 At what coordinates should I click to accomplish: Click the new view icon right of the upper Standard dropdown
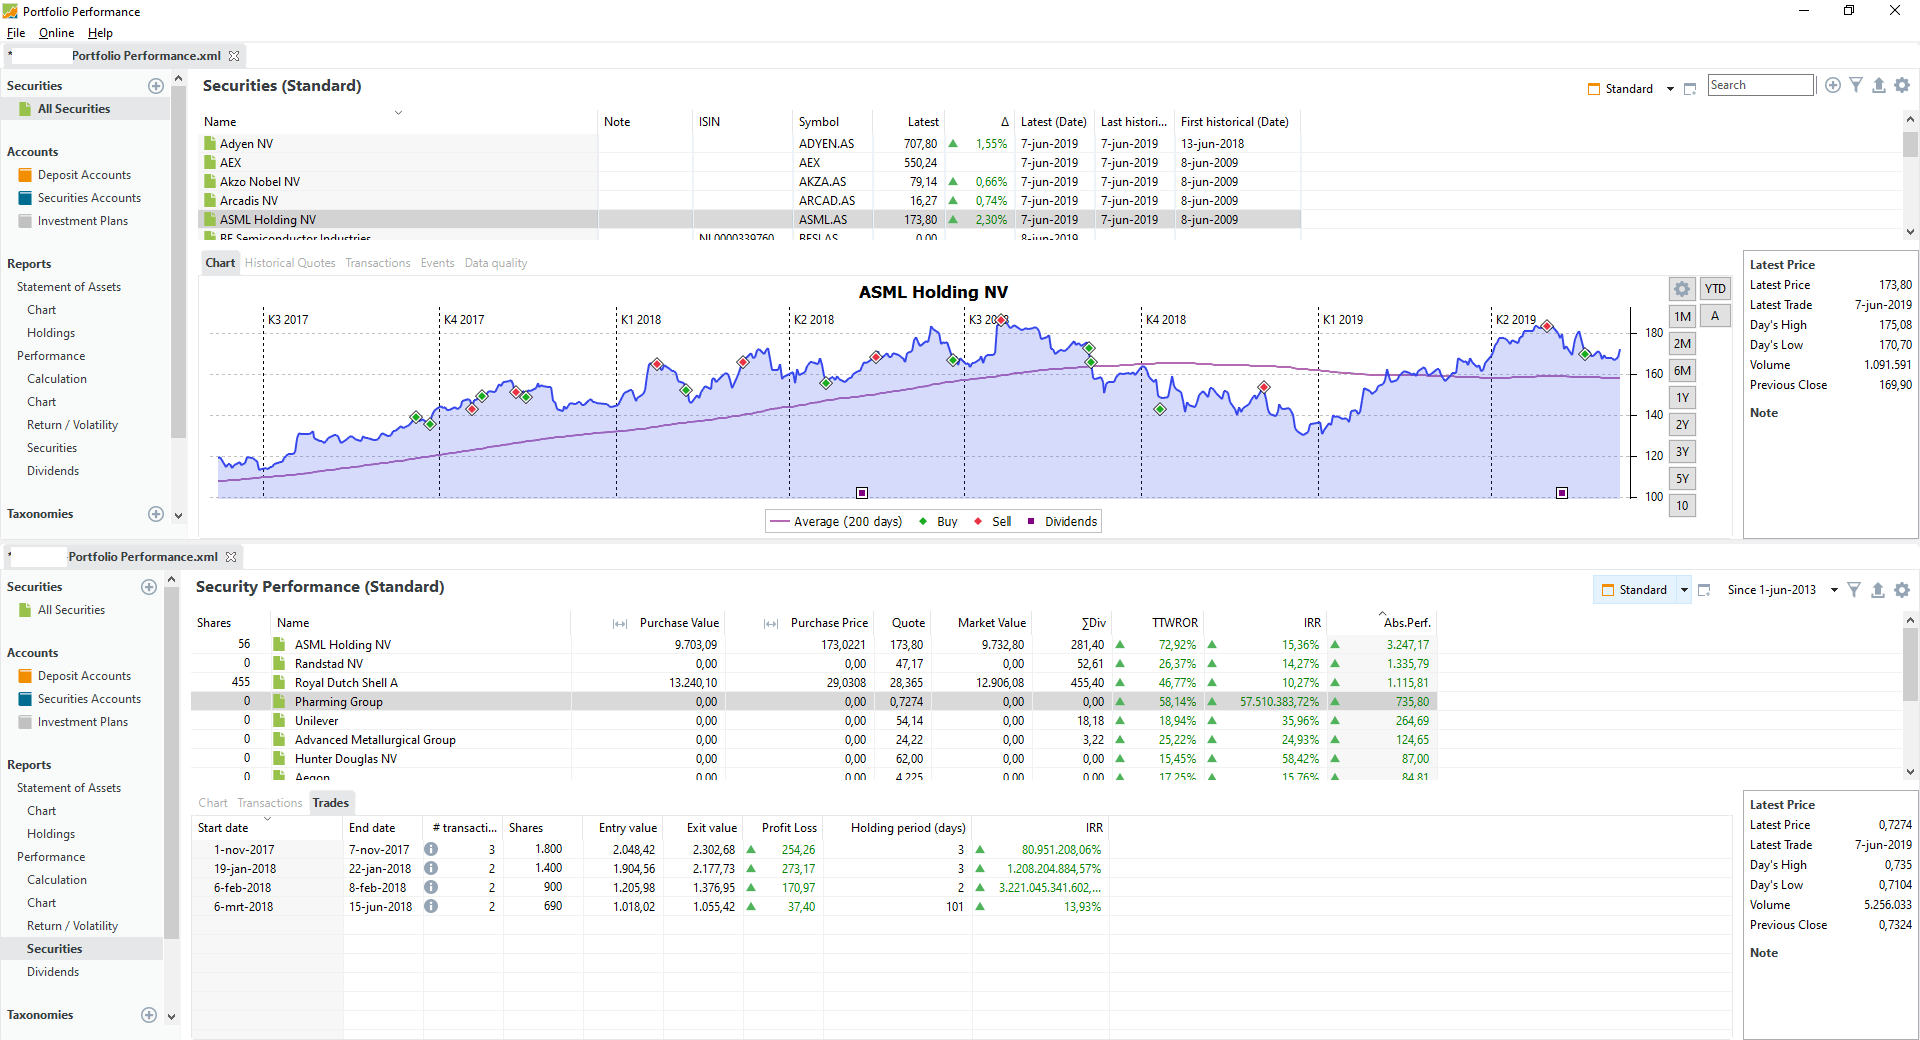[1690, 89]
